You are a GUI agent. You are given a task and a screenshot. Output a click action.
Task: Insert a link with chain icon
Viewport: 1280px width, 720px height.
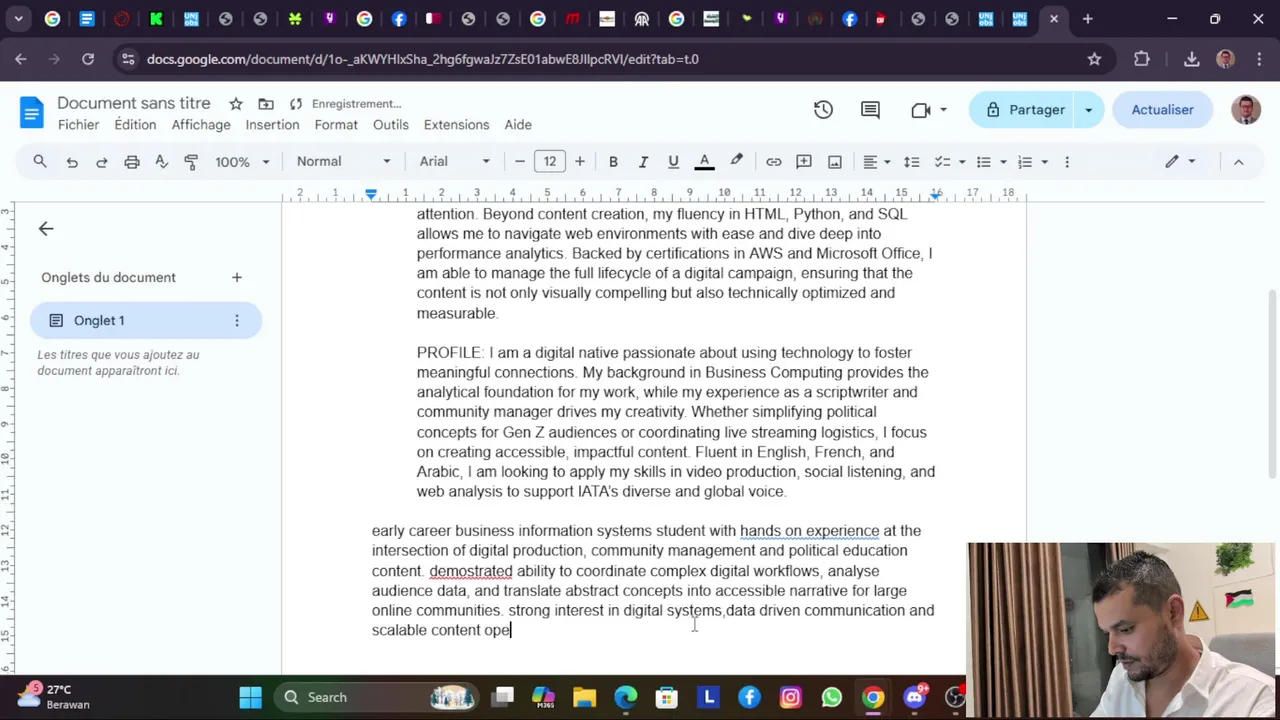(773, 161)
